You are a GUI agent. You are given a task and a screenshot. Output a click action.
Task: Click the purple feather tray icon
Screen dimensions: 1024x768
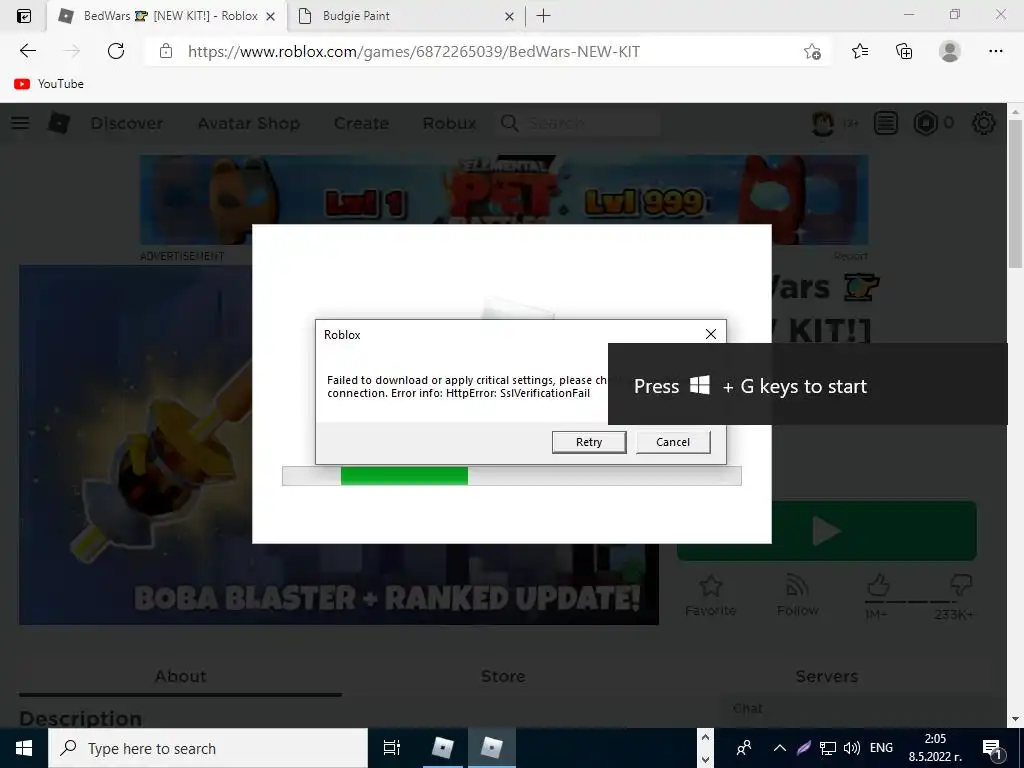point(804,748)
